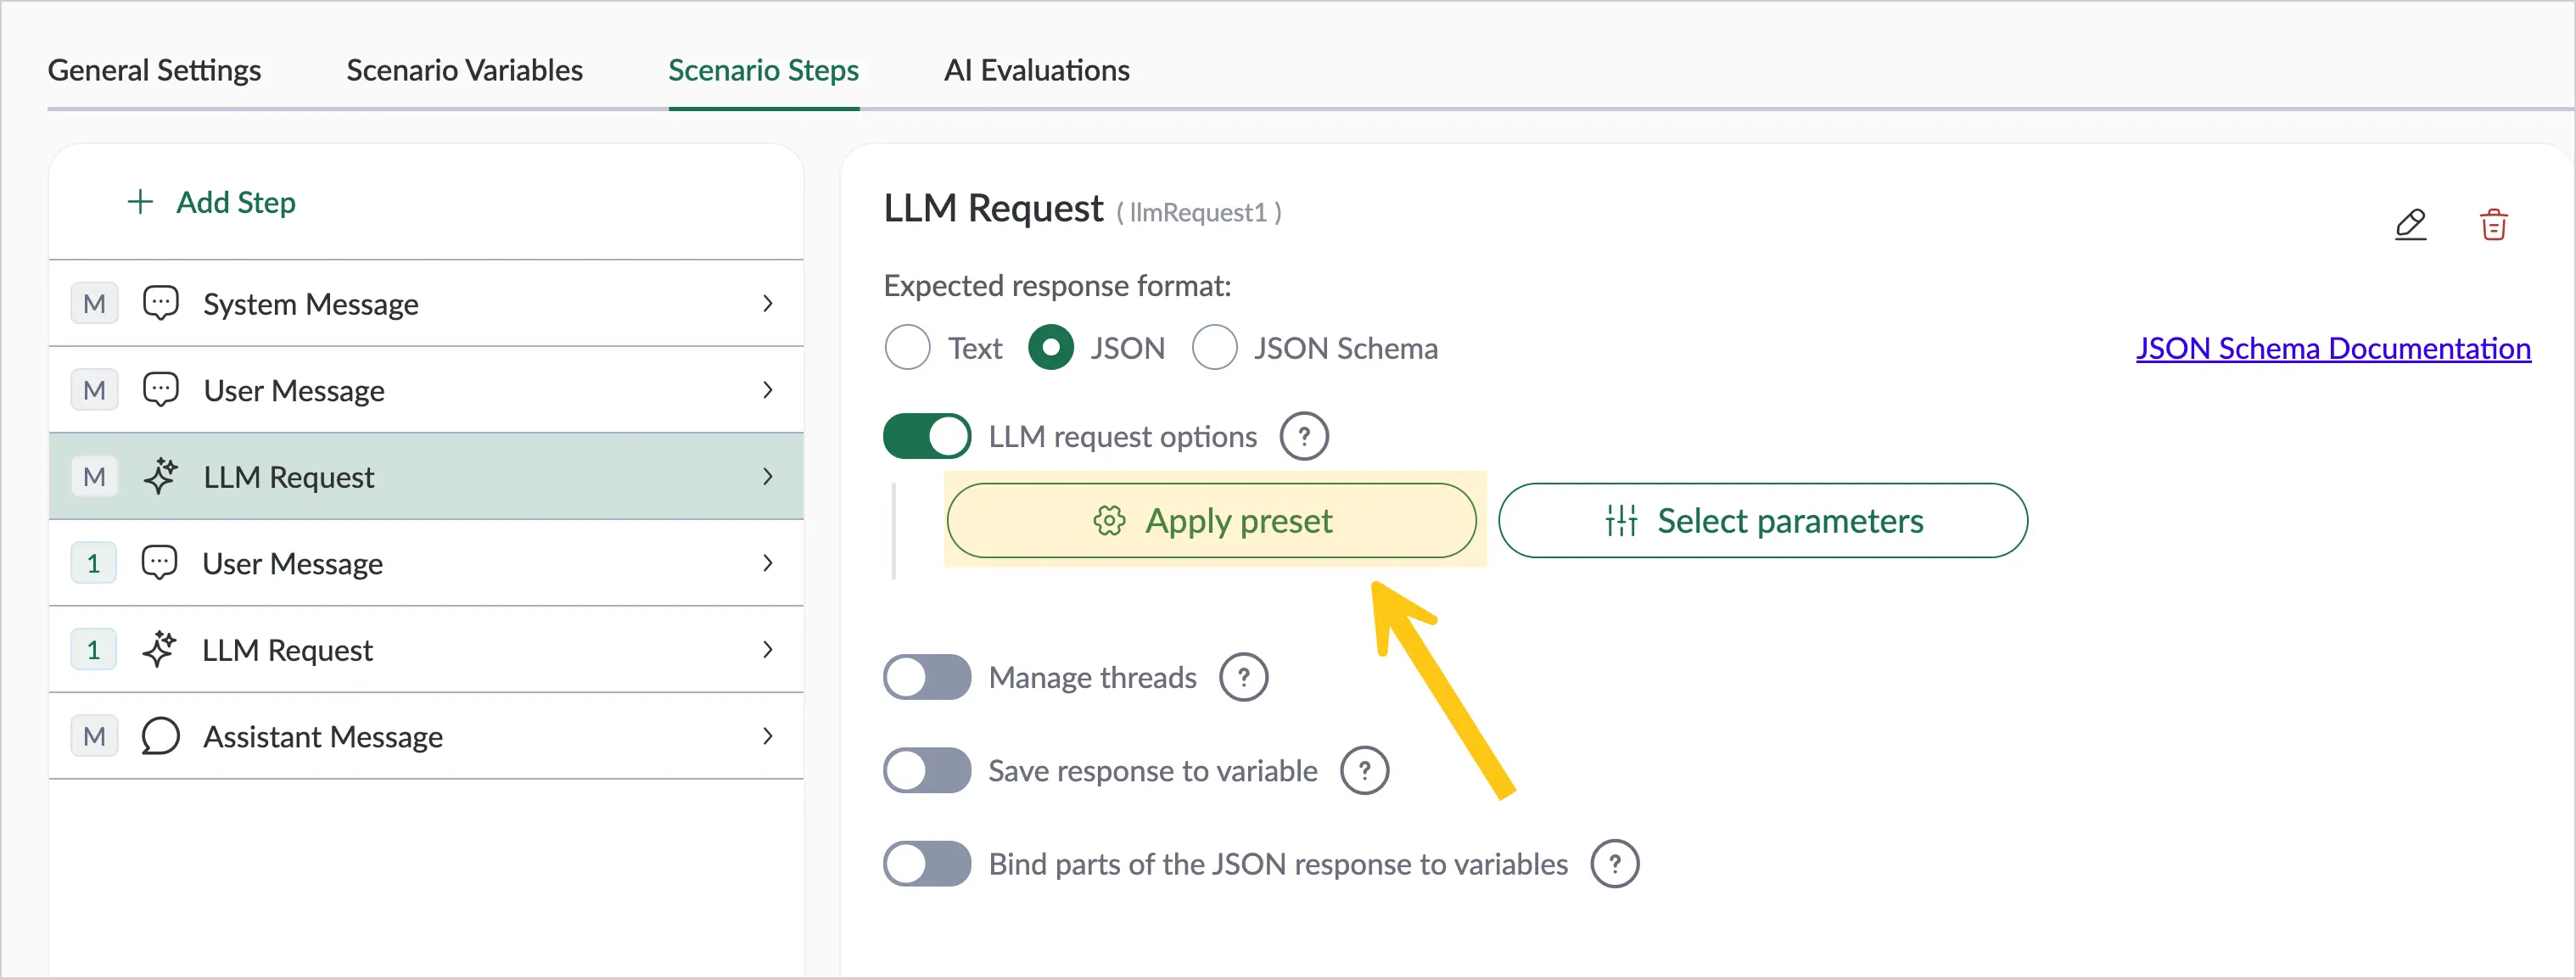Click the pencil edit icon for LLM Request

click(x=2410, y=224)
